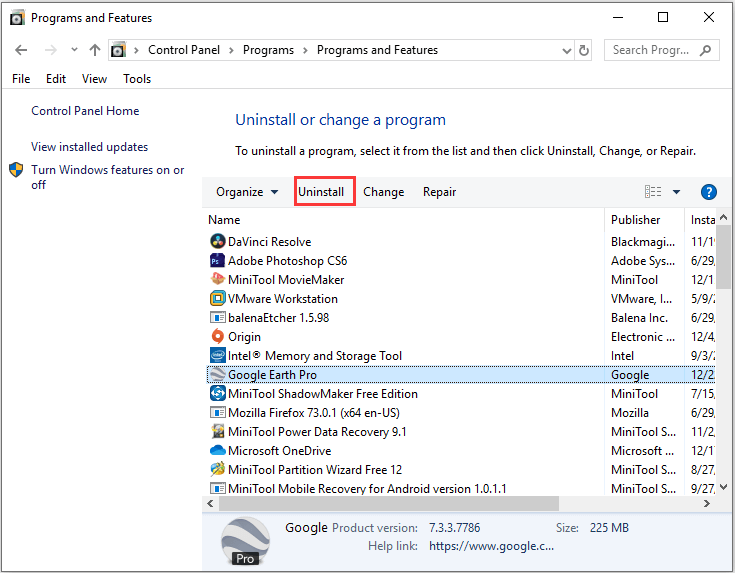The image size is (735, 573).
Task: Click the help question mark icon
Action: click(x=708, y=192)
